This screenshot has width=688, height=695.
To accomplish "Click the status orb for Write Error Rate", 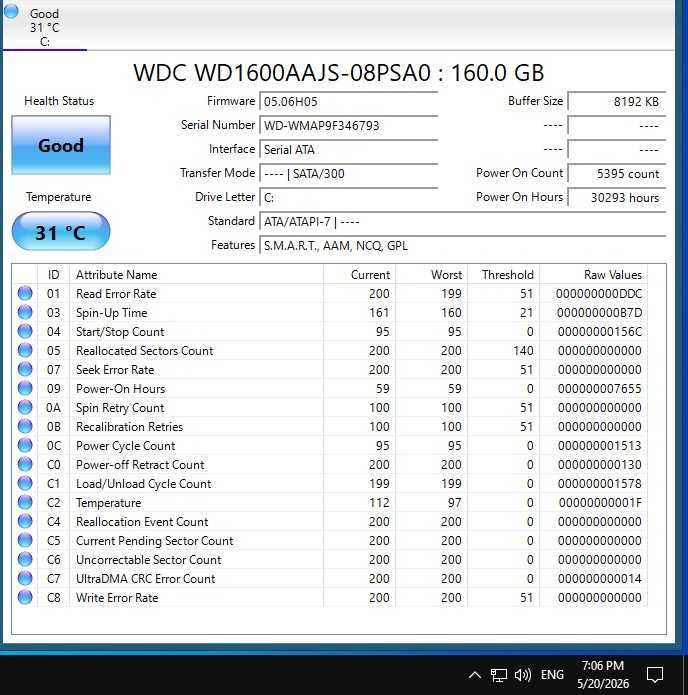I will tap(25, 597).
